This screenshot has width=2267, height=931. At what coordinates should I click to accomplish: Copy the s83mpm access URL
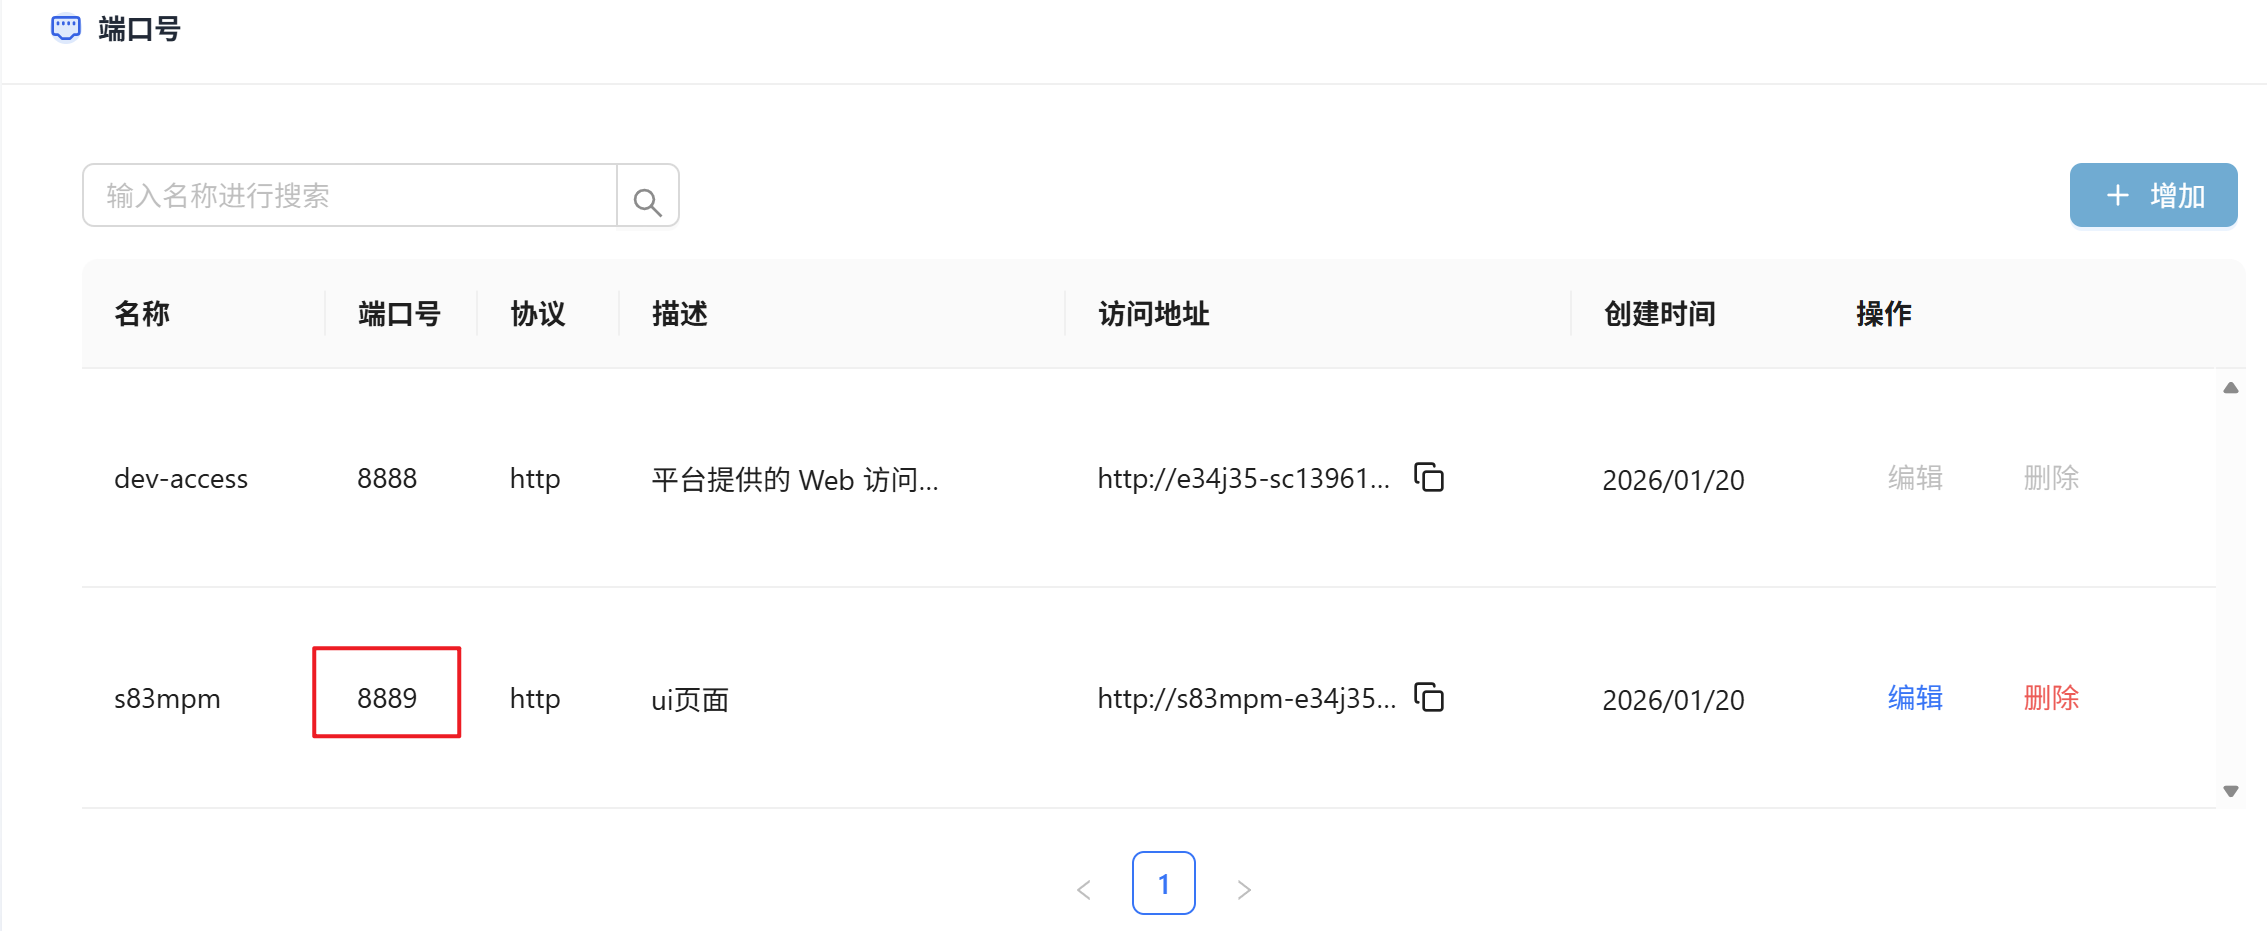(x=1430, y=699)
